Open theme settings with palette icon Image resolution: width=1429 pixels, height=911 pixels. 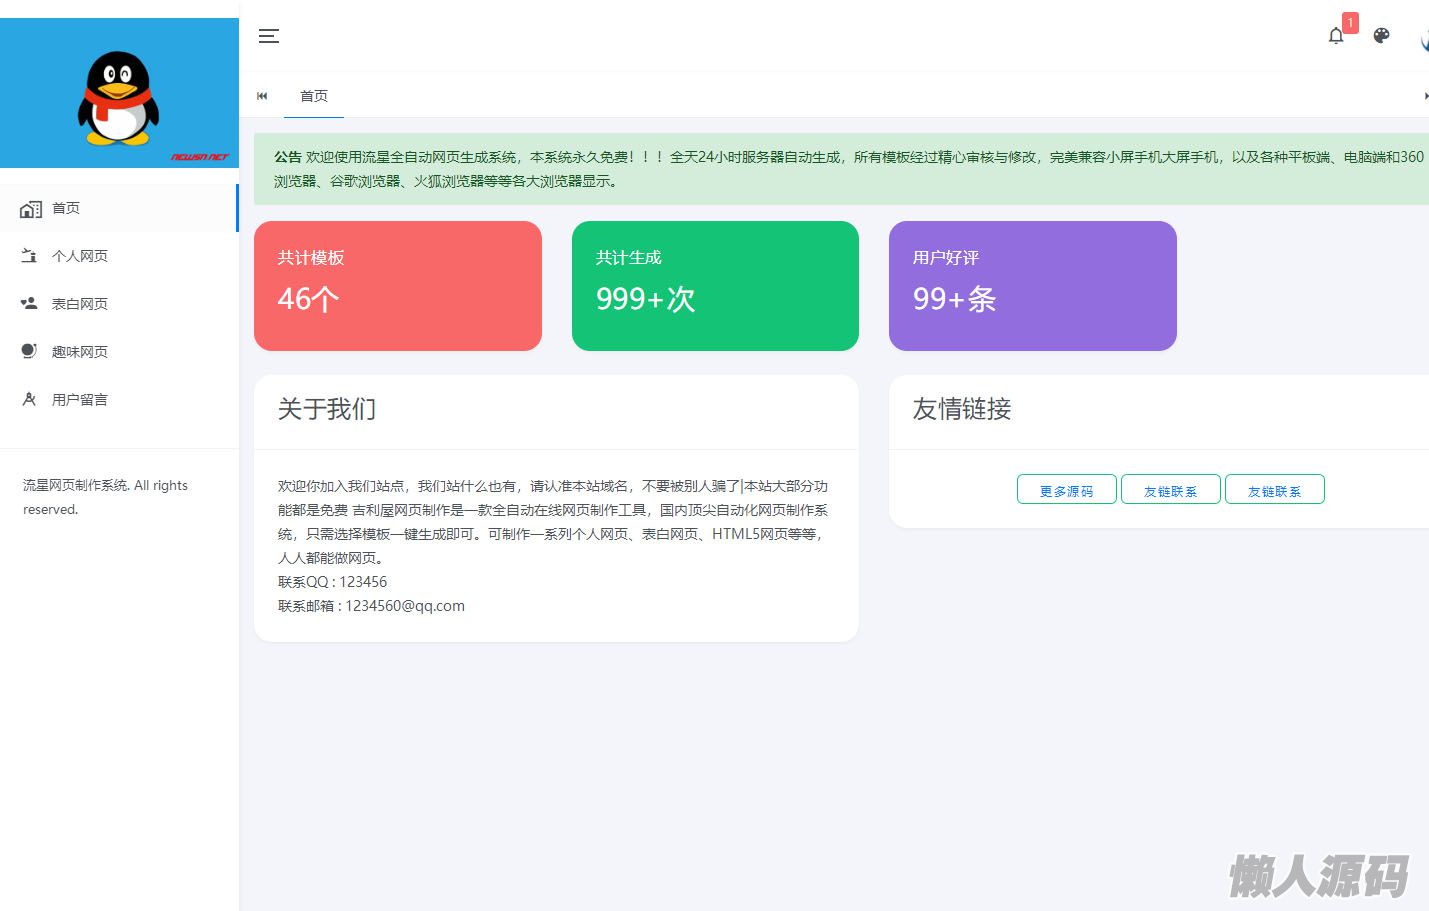pos(1381,36)
